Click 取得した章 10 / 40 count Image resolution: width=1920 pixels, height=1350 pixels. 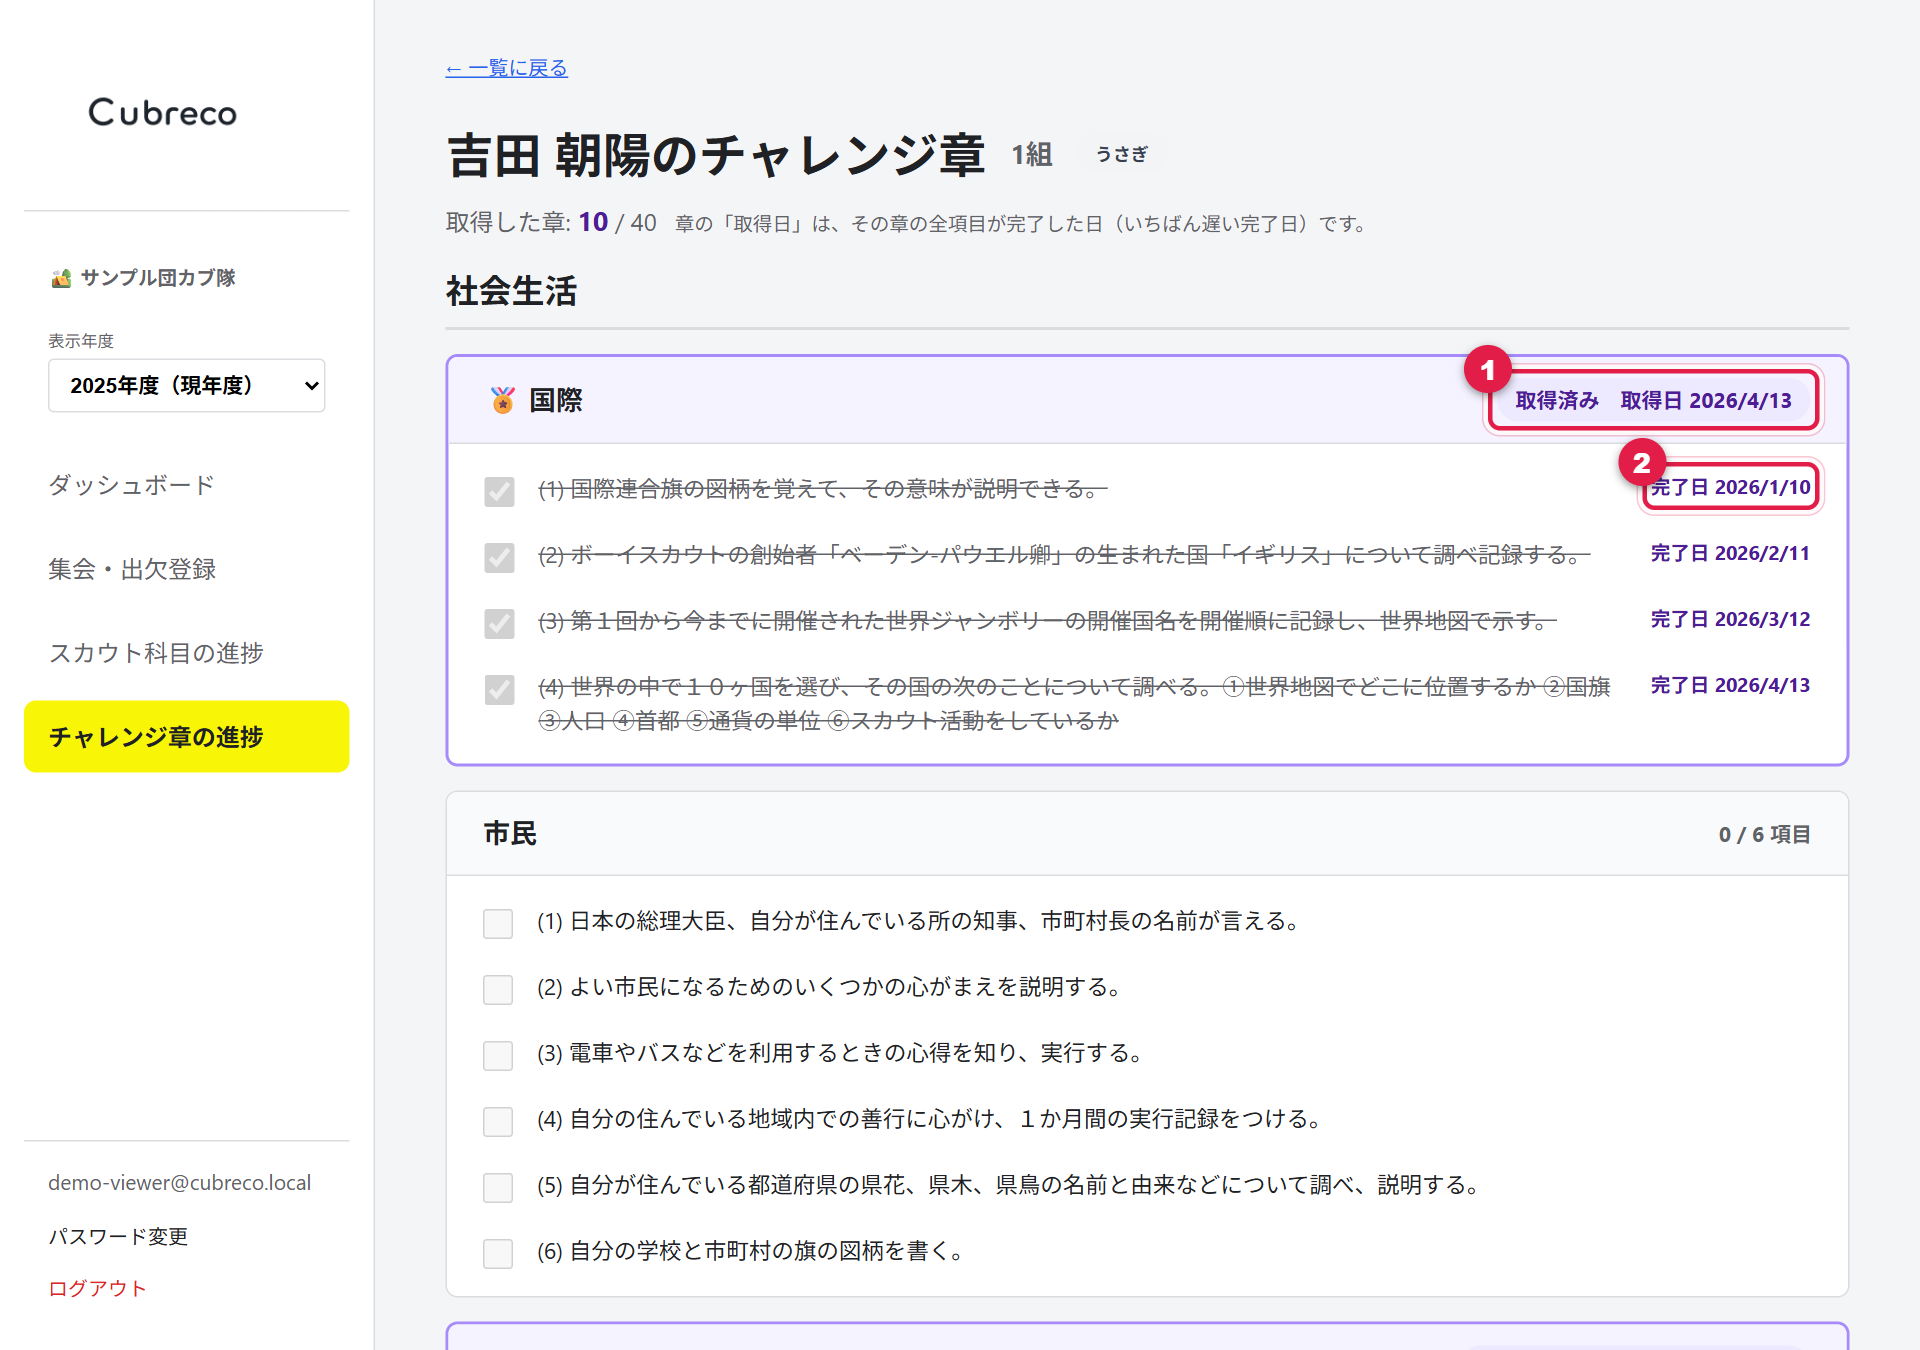pos(551,222)
